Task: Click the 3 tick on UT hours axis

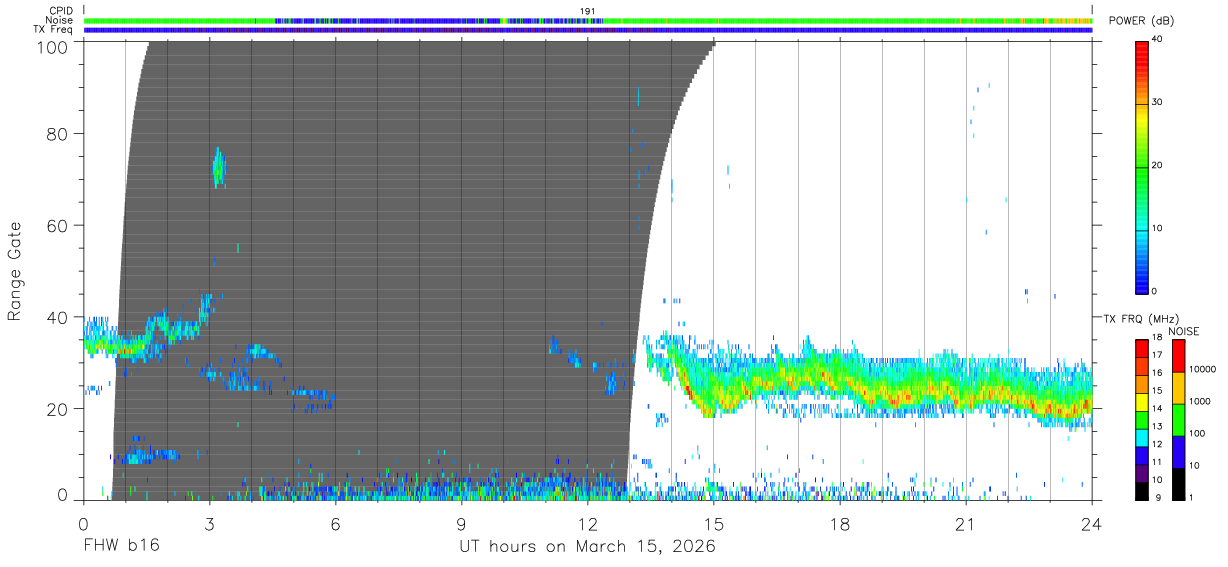Action: click(209, 523)
